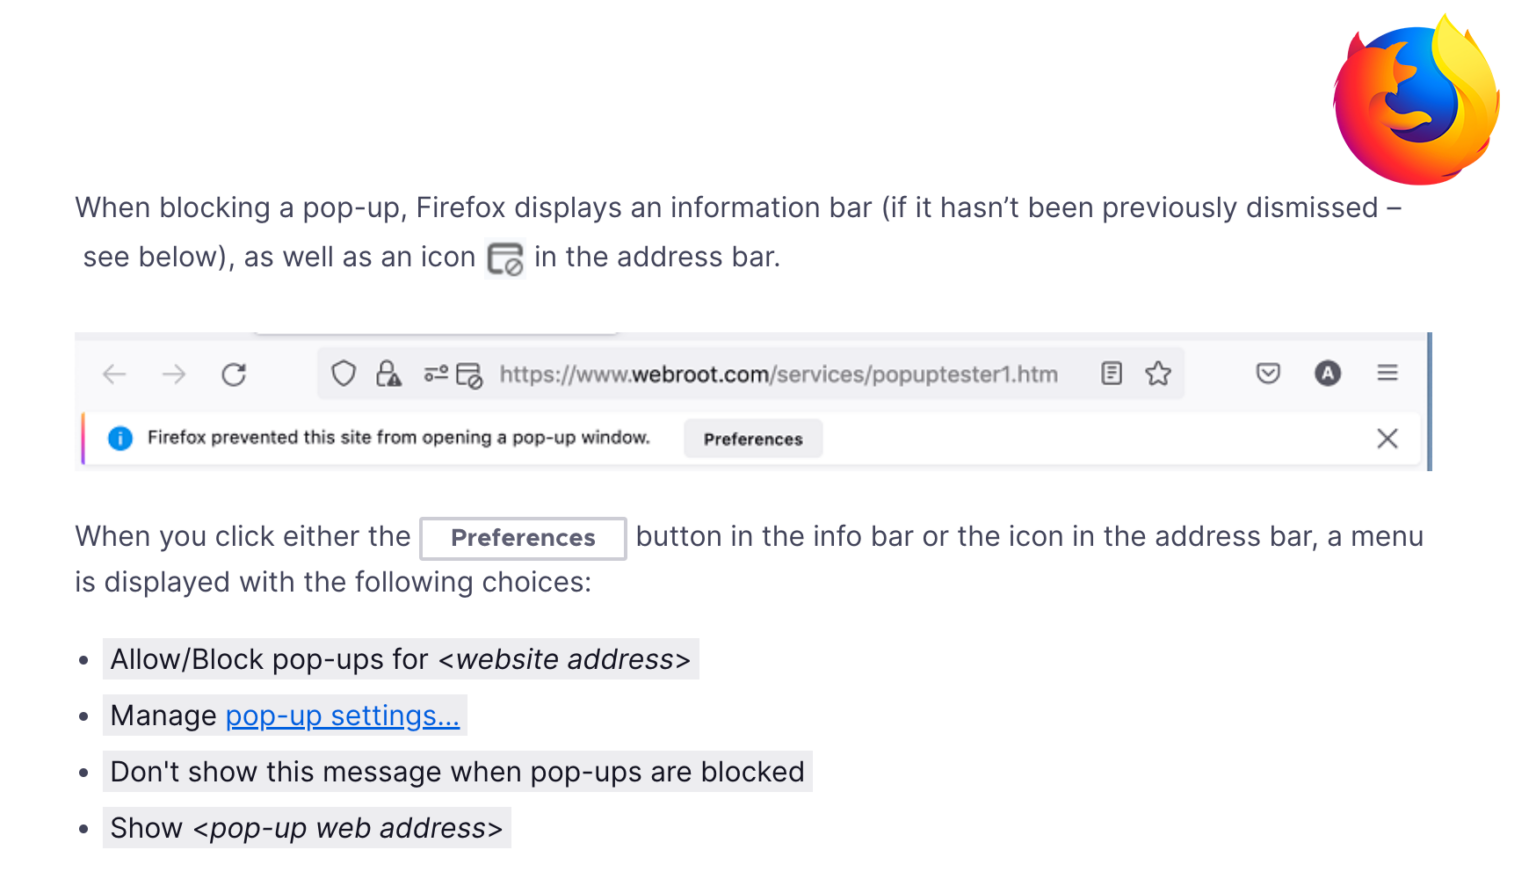This screenshot has width=1536, height=879.
Task: Dismiss the pop-up blocked info bar
Action: tap(1387, 438)
